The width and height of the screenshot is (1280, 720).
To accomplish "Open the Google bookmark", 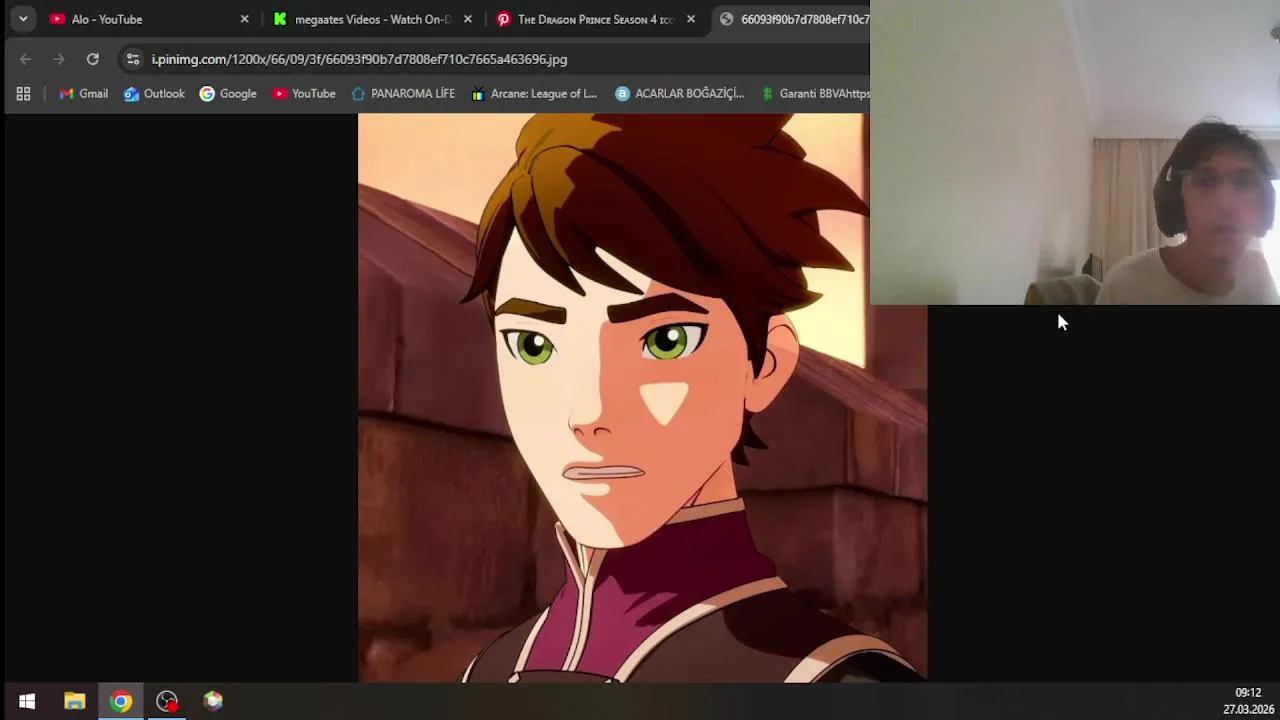I will [x=228, y=93].
